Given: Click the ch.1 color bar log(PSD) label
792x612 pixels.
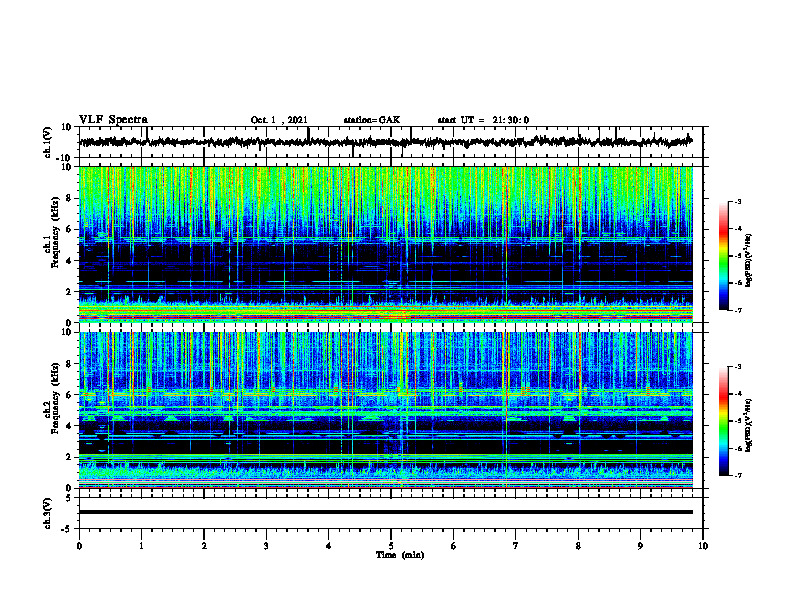Looking at the screenshot, I should 748,261.
